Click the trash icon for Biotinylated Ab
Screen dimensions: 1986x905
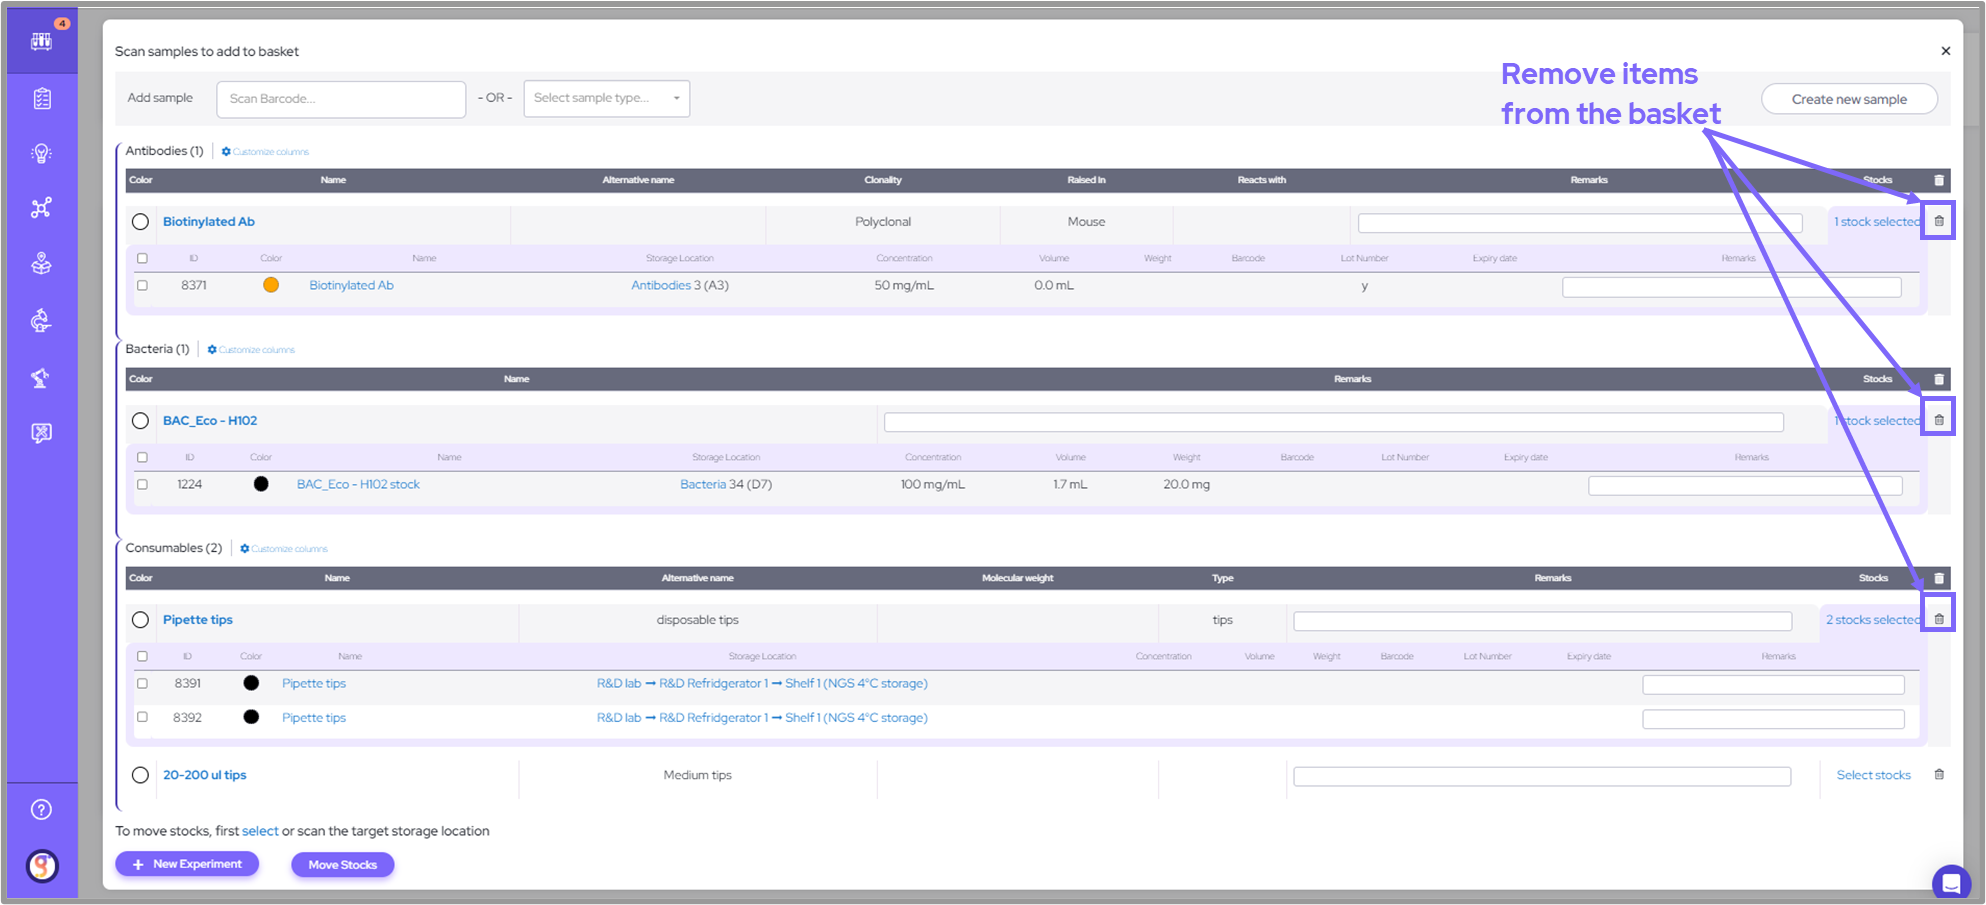tap(1938, 221)
